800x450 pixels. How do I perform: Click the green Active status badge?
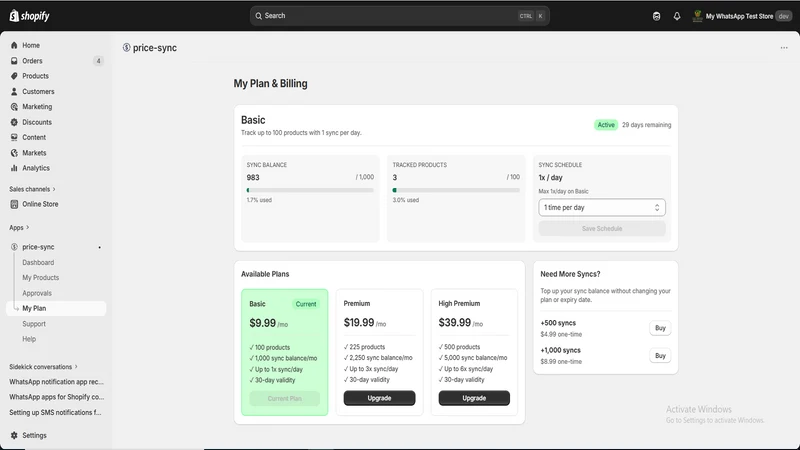(606, 125)
